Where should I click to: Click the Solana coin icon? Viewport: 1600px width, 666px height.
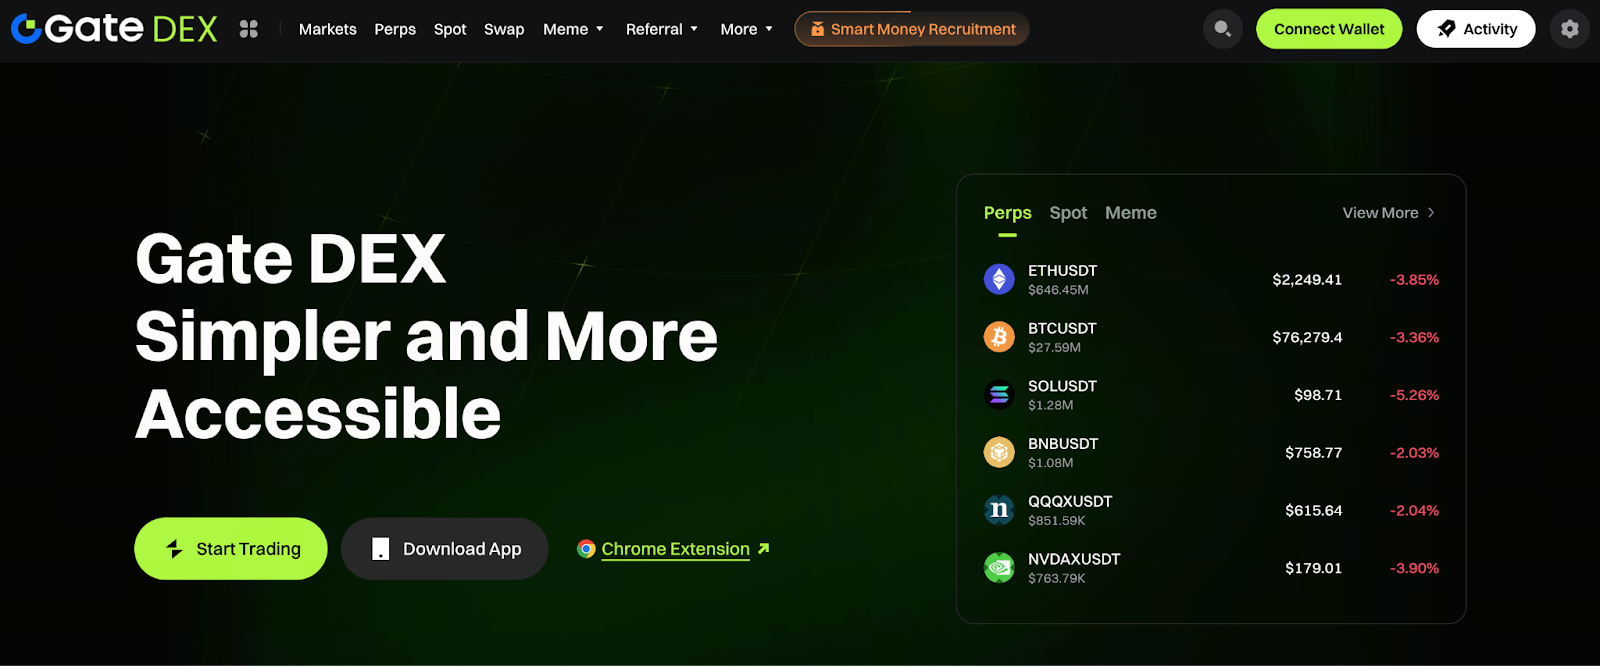(x=999, y=395)
